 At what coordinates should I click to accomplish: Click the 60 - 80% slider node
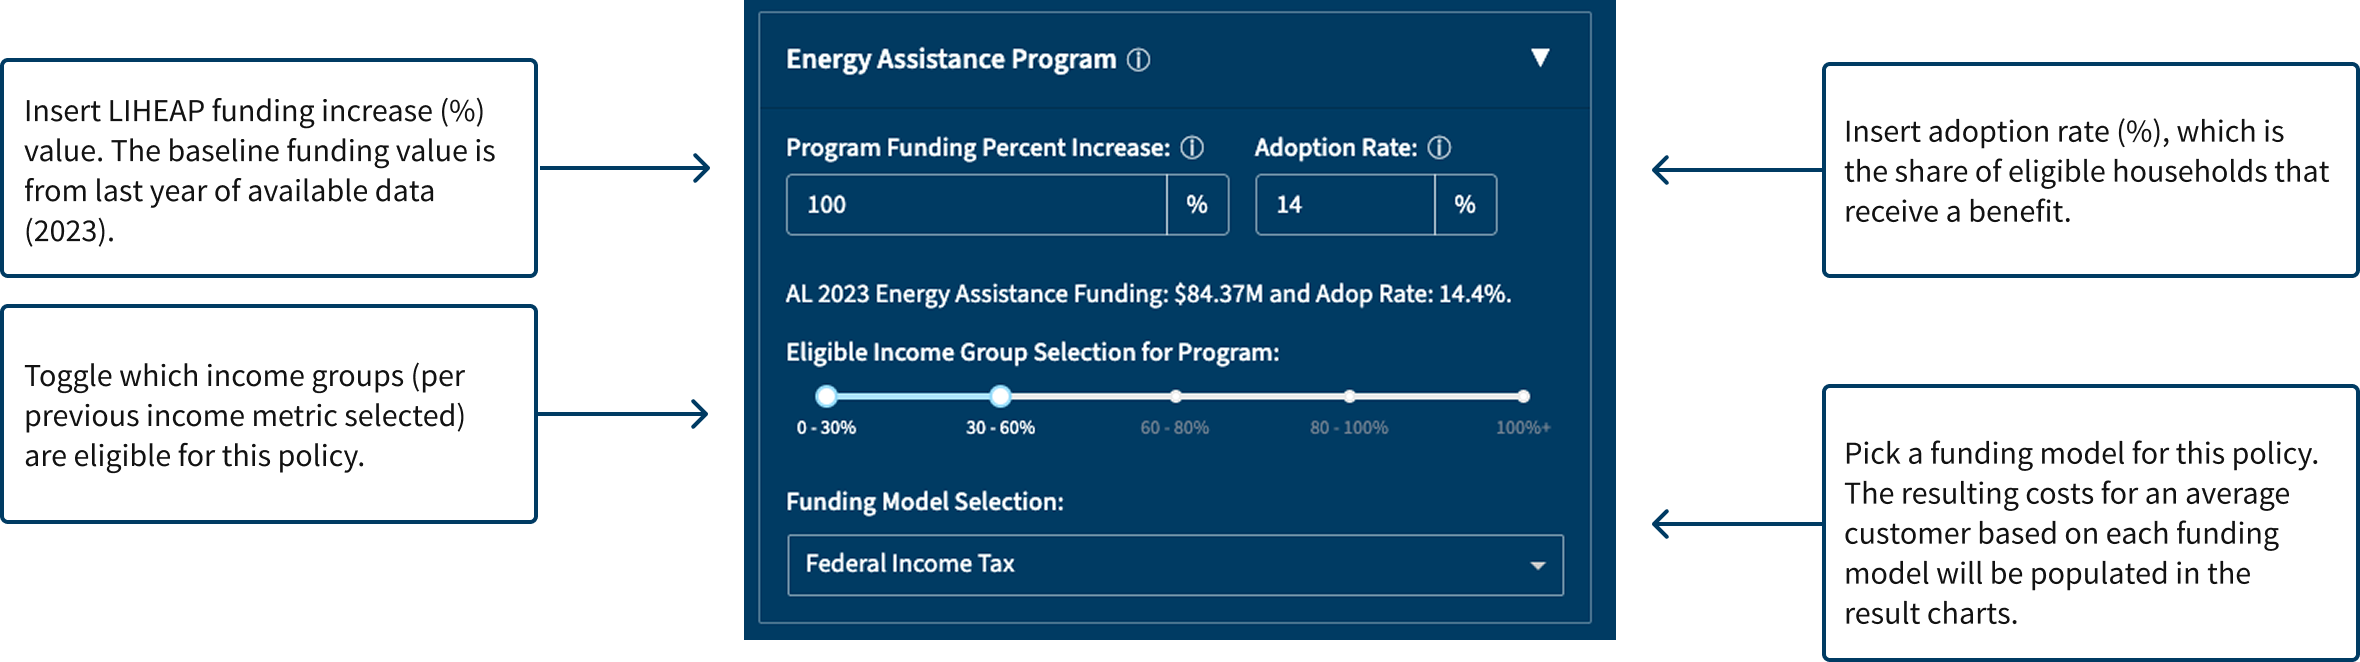(1175, 396)
